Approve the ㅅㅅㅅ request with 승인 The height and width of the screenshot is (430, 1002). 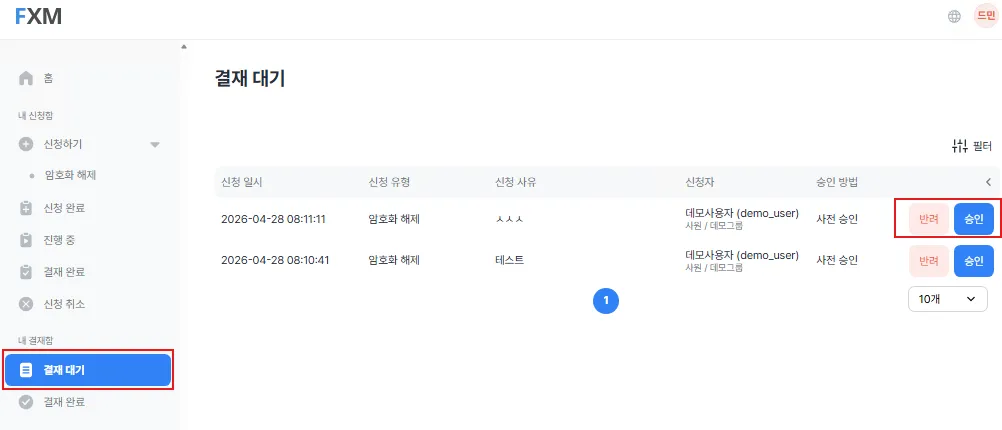point(974,219)
